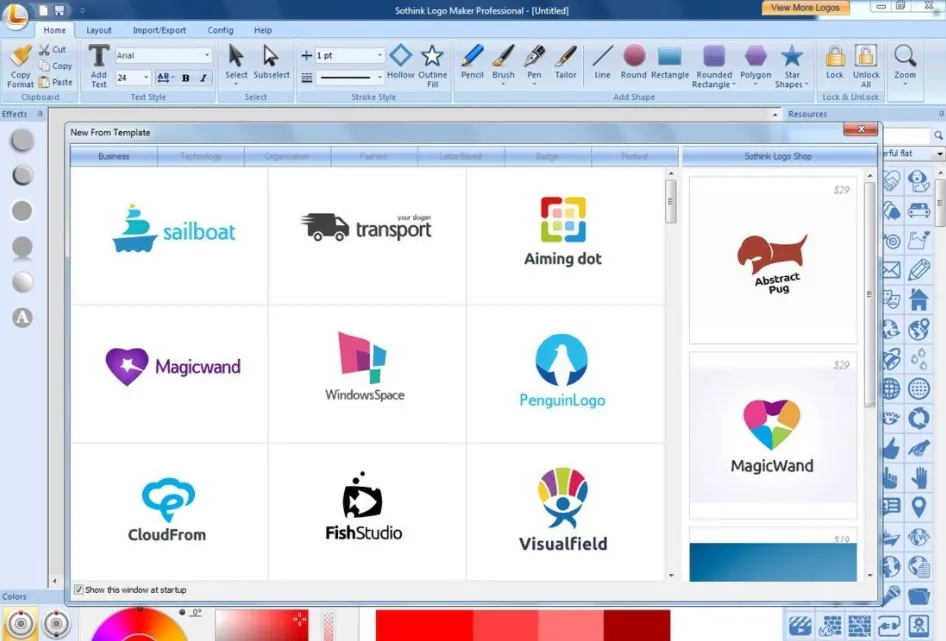The image size is (946, 641).
Task: Toggle bold text formatting
Action: point(186,78)
